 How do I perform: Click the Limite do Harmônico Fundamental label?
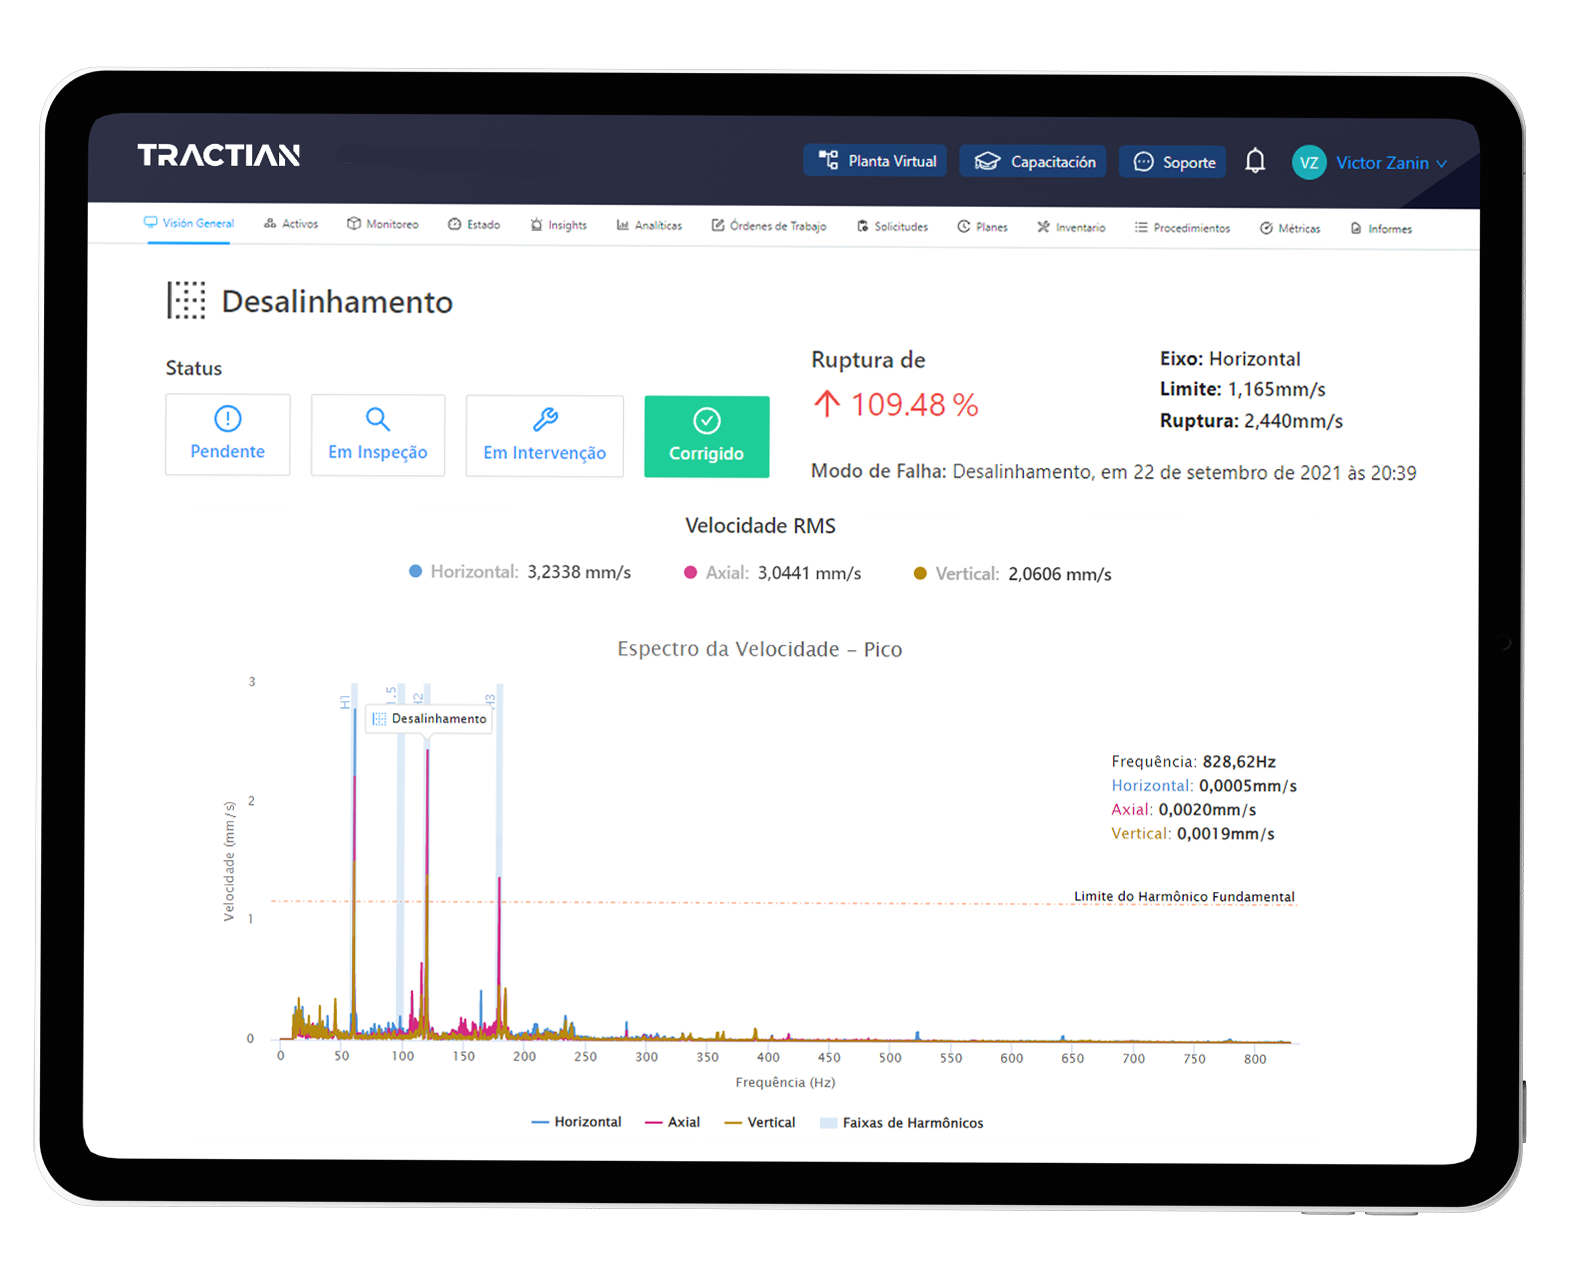(1184, 896)
